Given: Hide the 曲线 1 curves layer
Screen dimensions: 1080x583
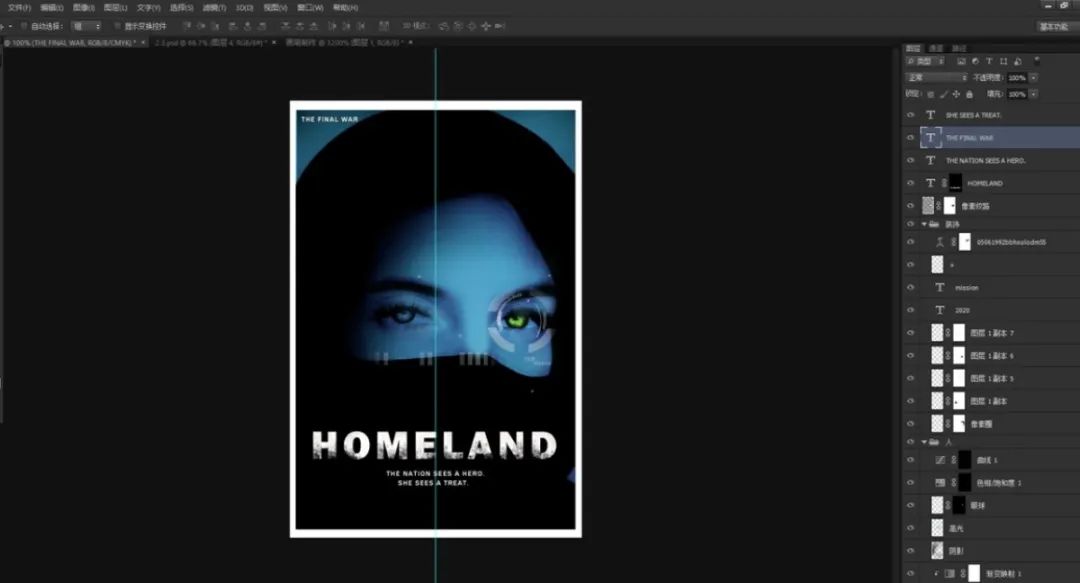Looking at the screenshot, I should coord(911,460).
